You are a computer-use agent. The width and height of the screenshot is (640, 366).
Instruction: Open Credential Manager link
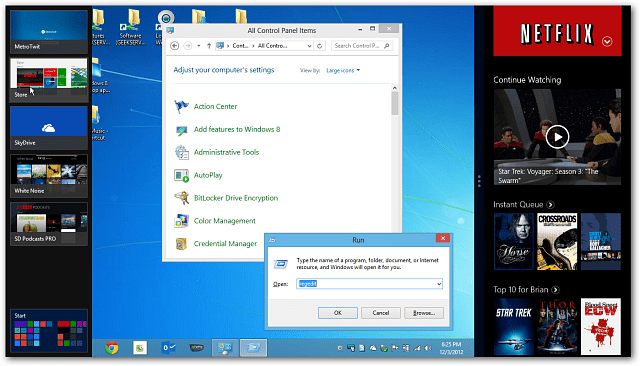click(x=225, y=244)
